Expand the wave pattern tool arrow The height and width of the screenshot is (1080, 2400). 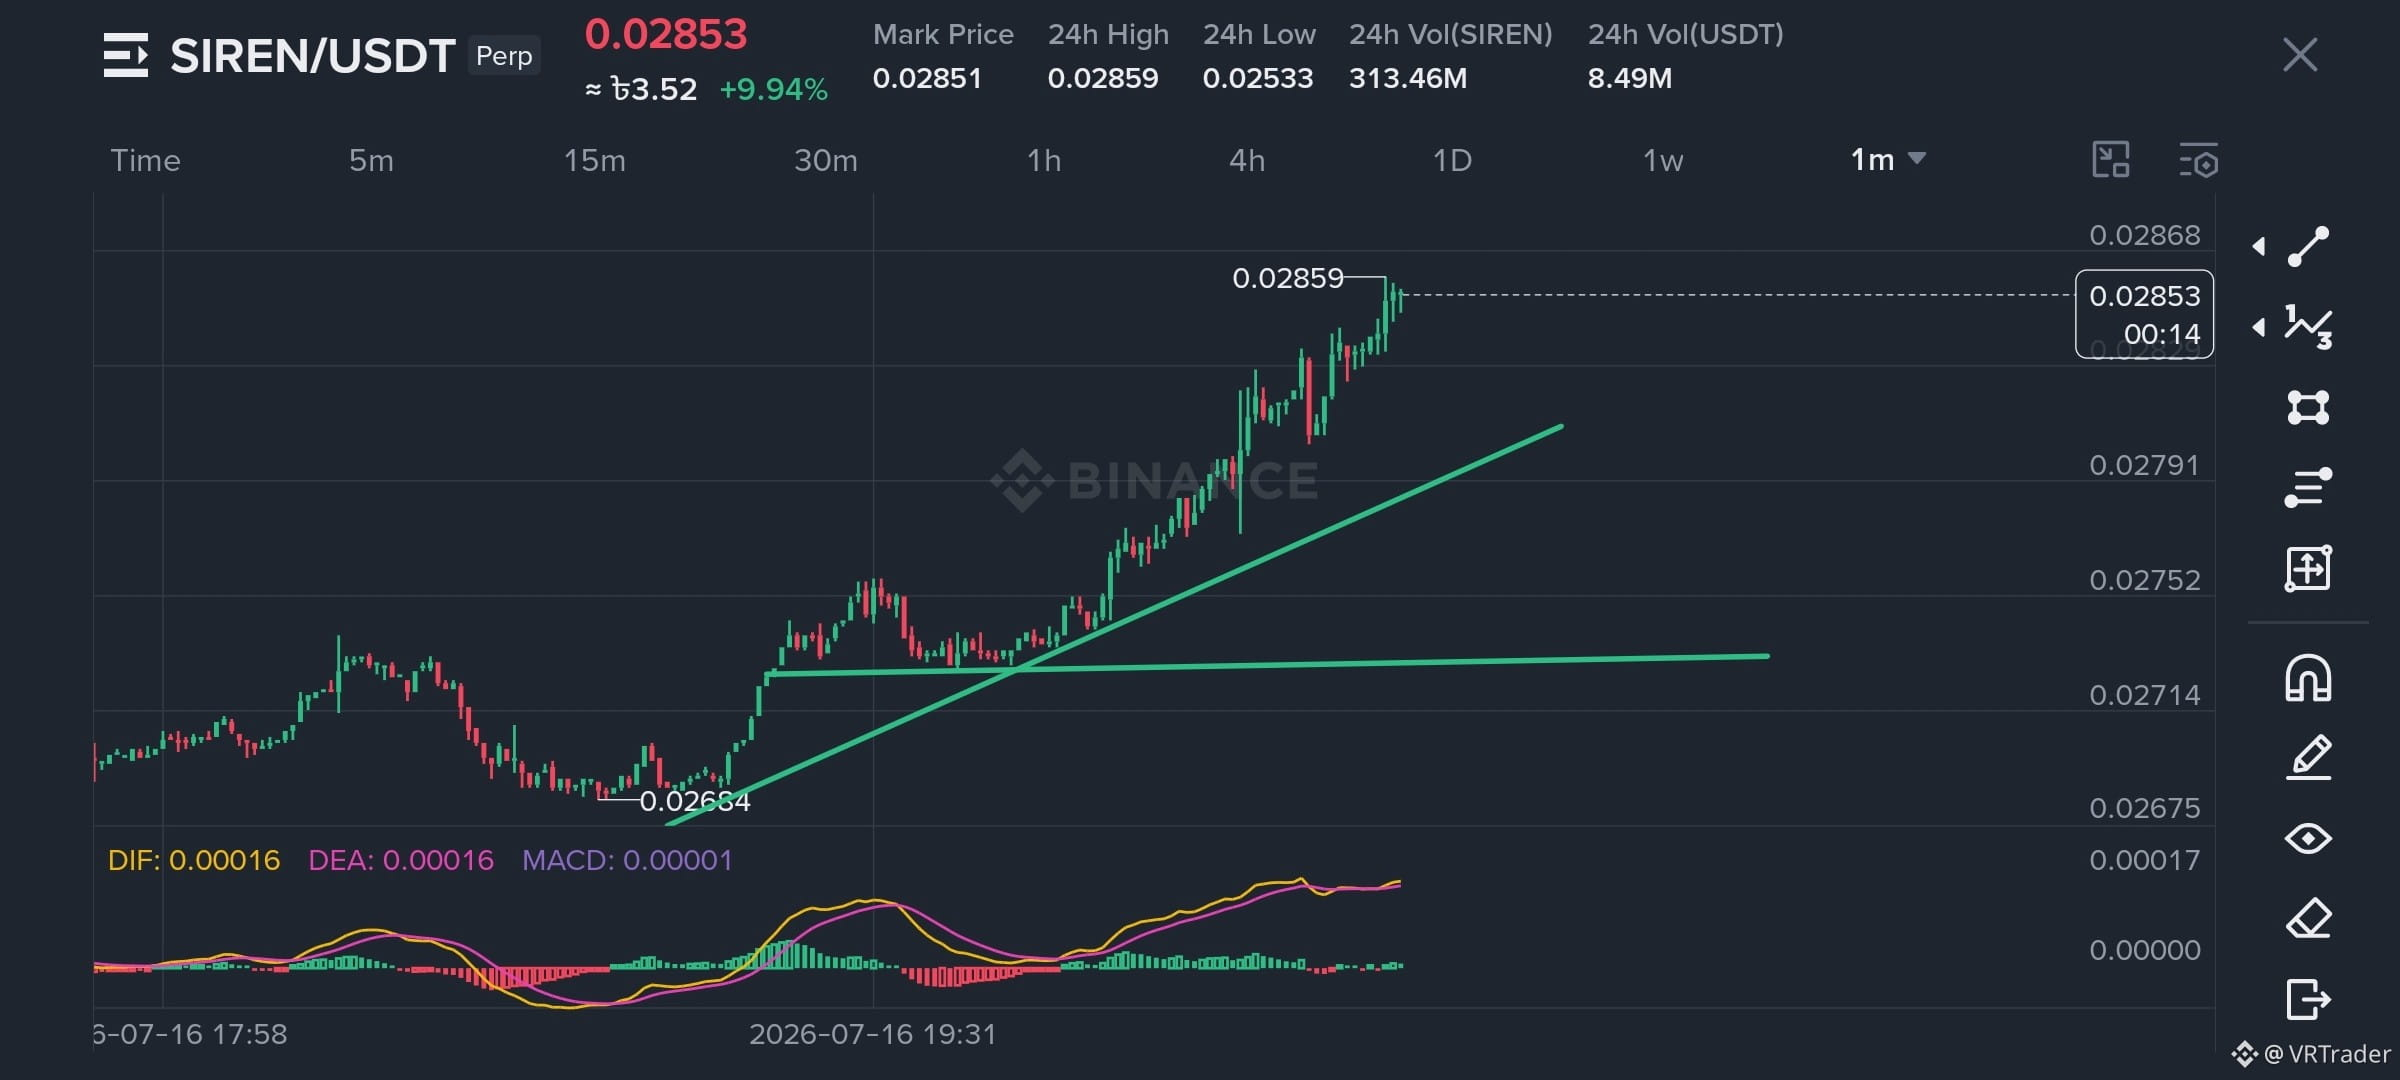coord(2259,327)
